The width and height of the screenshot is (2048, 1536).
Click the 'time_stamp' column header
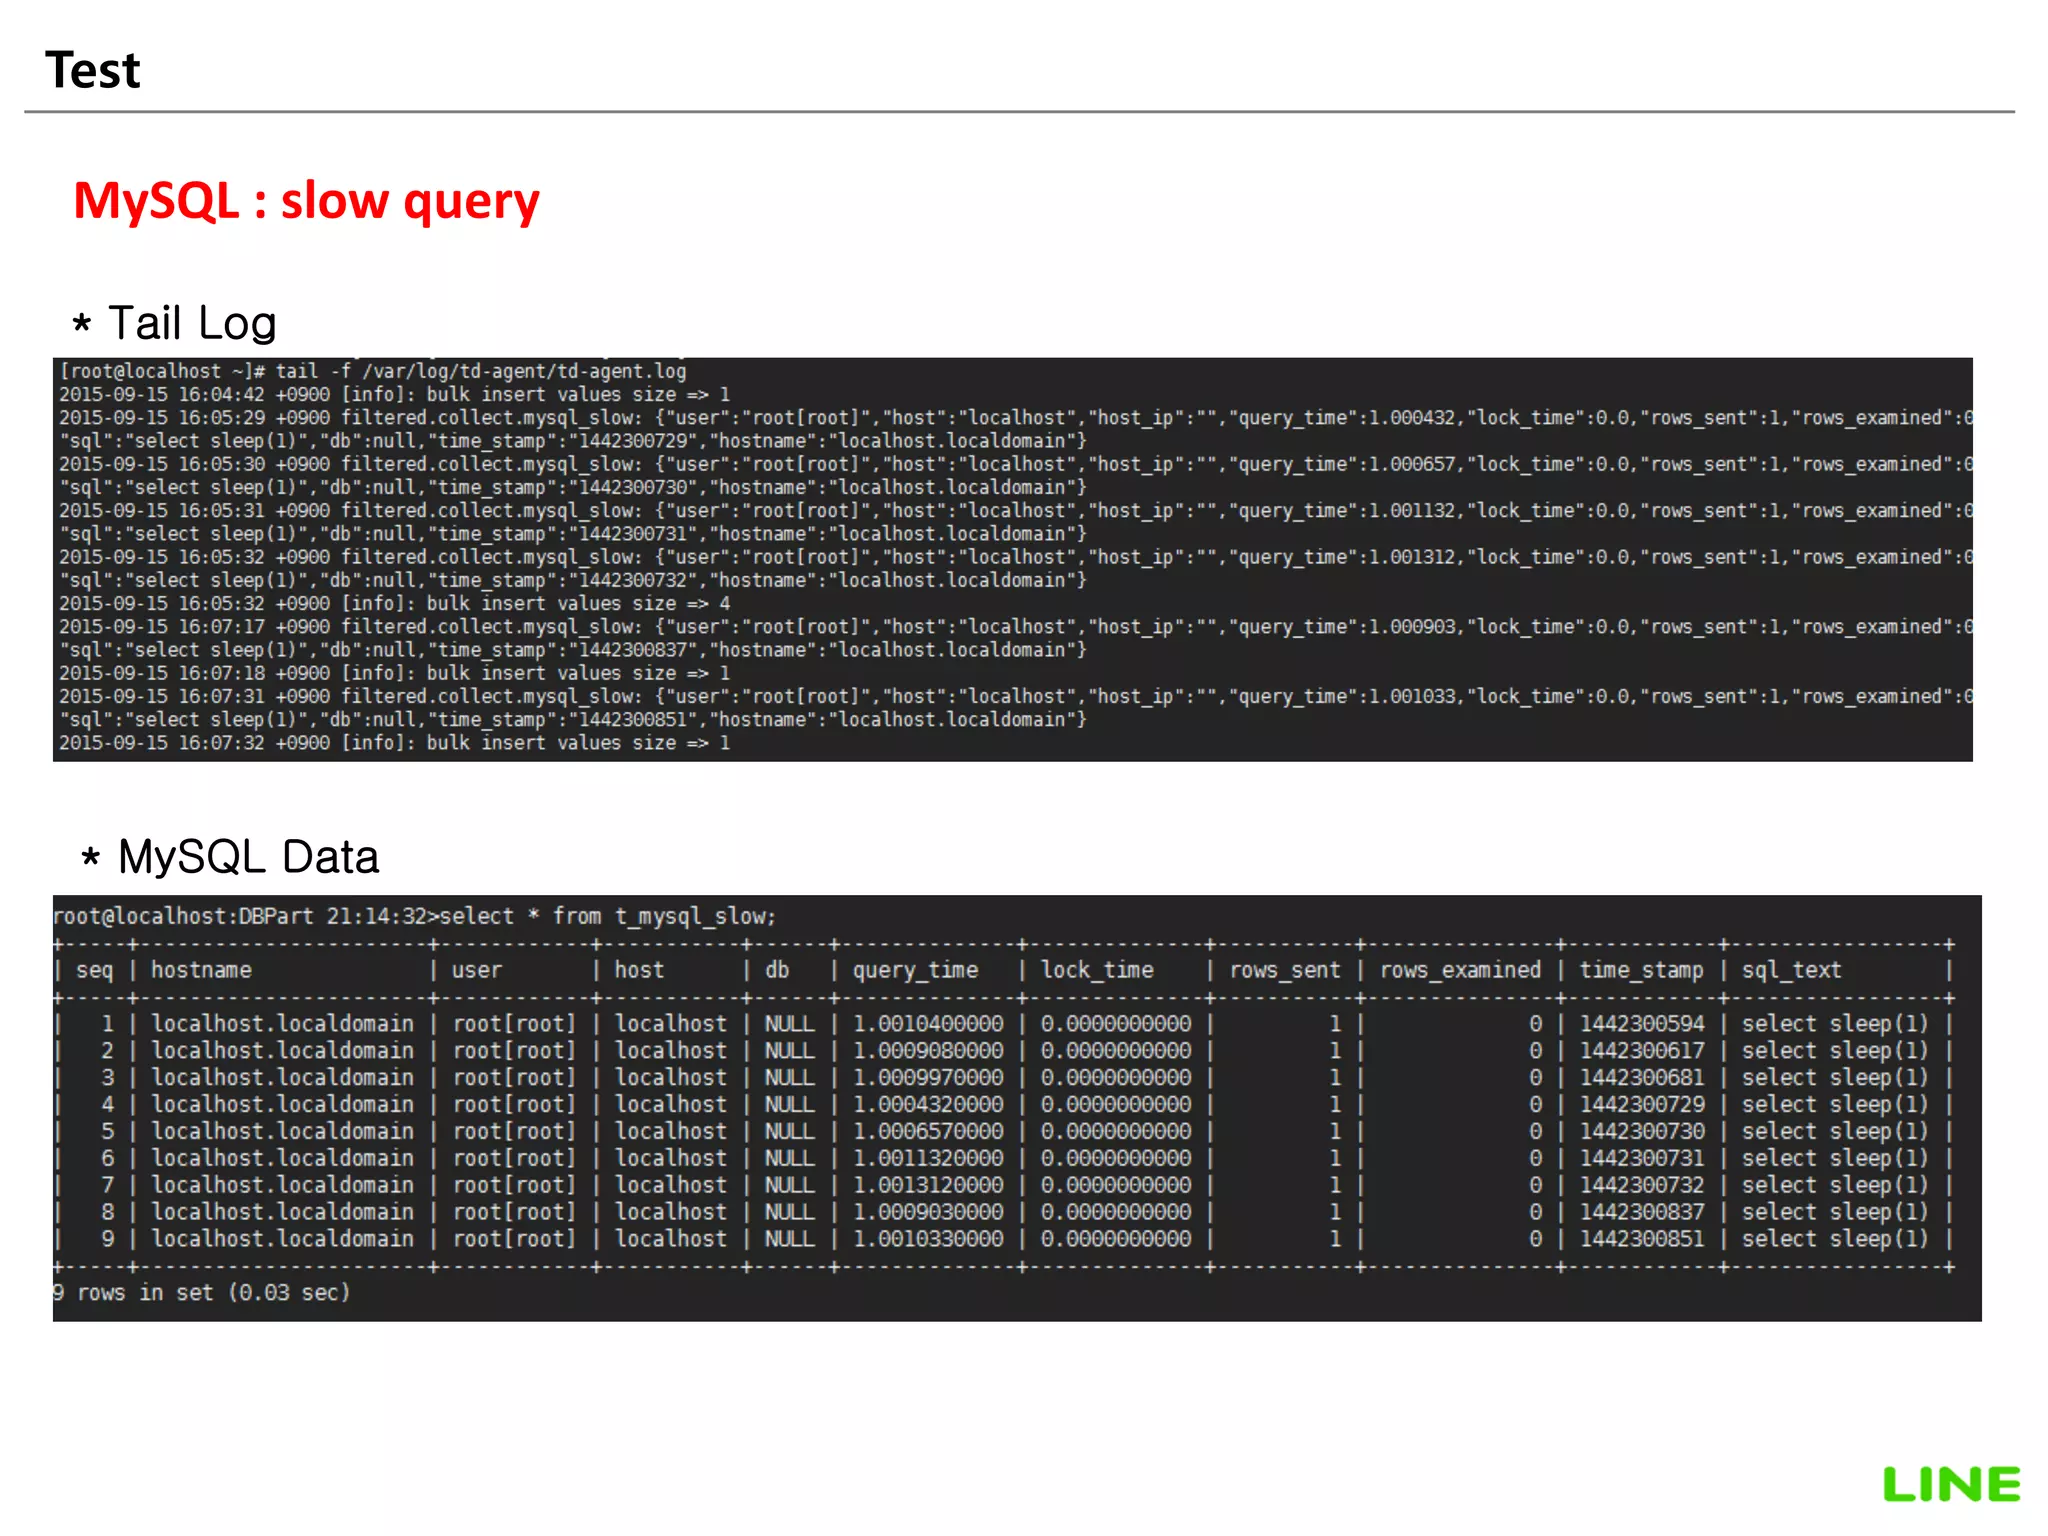click(1641, 970)
